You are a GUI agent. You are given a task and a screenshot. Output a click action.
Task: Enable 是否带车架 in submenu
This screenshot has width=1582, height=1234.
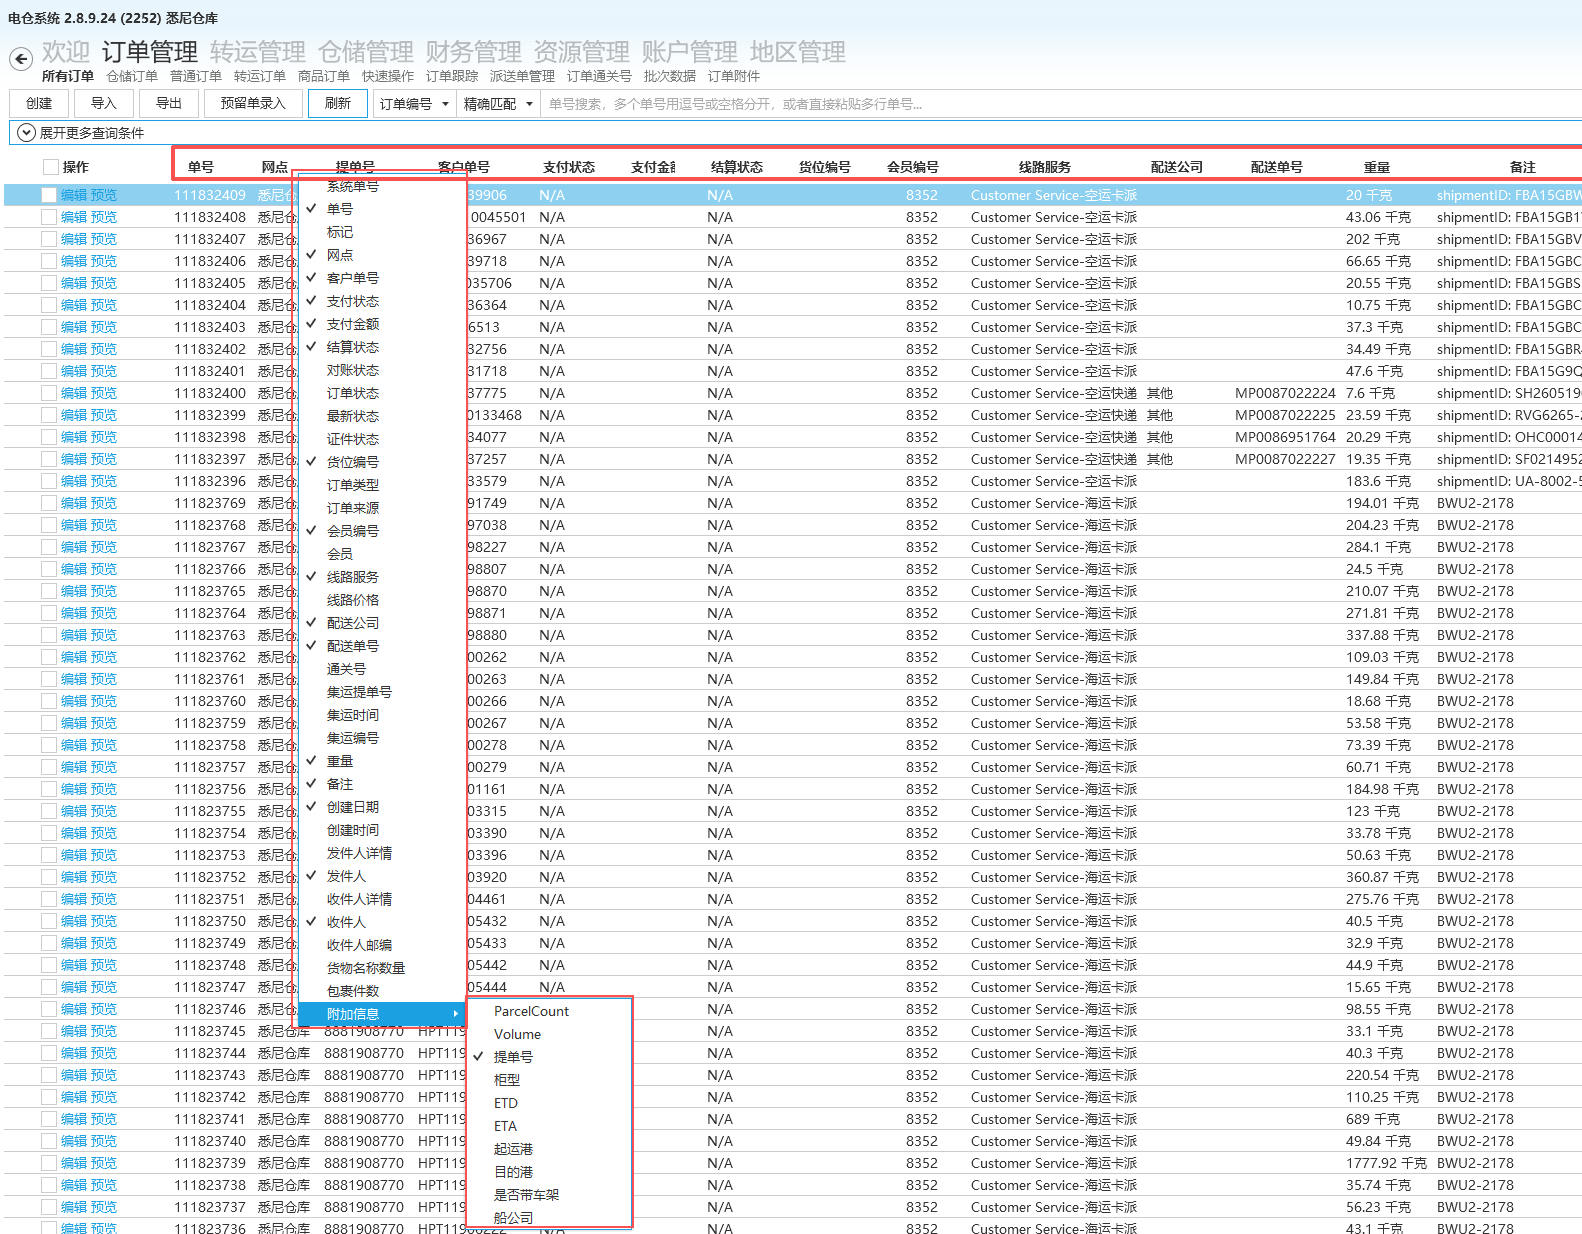(x=549, y=1195)
